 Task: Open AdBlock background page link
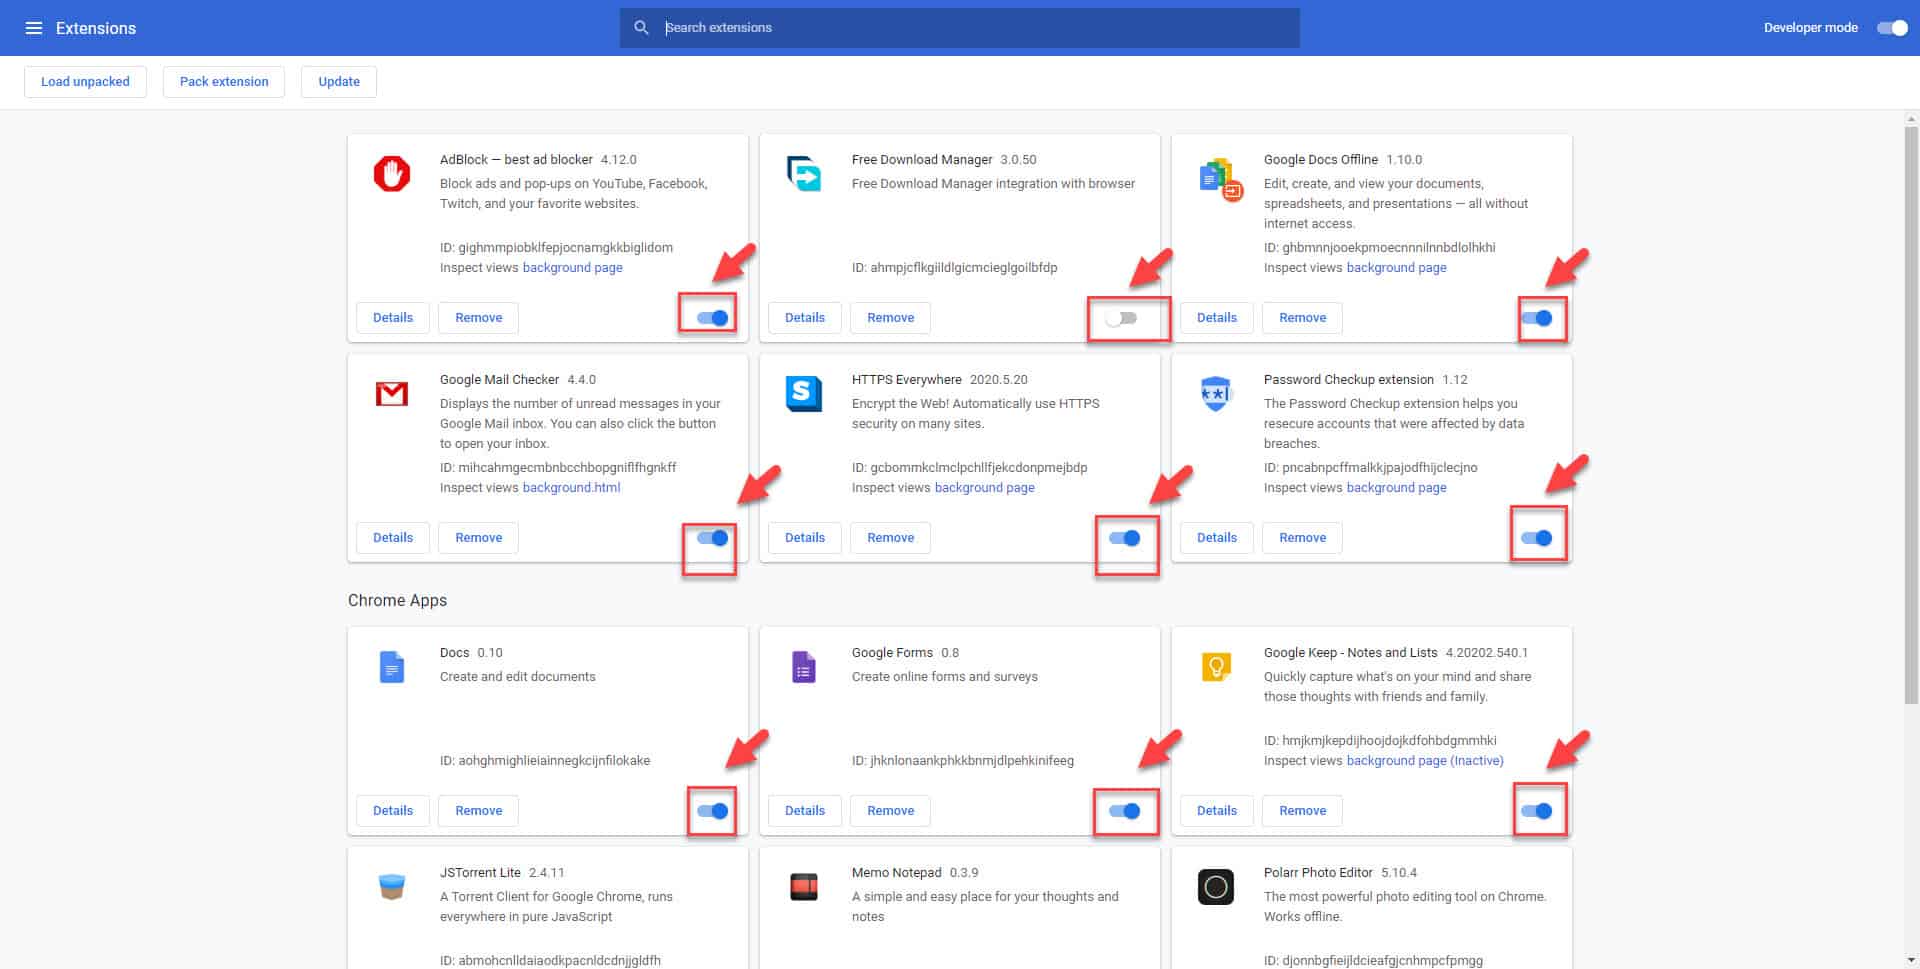click(573, 268)
